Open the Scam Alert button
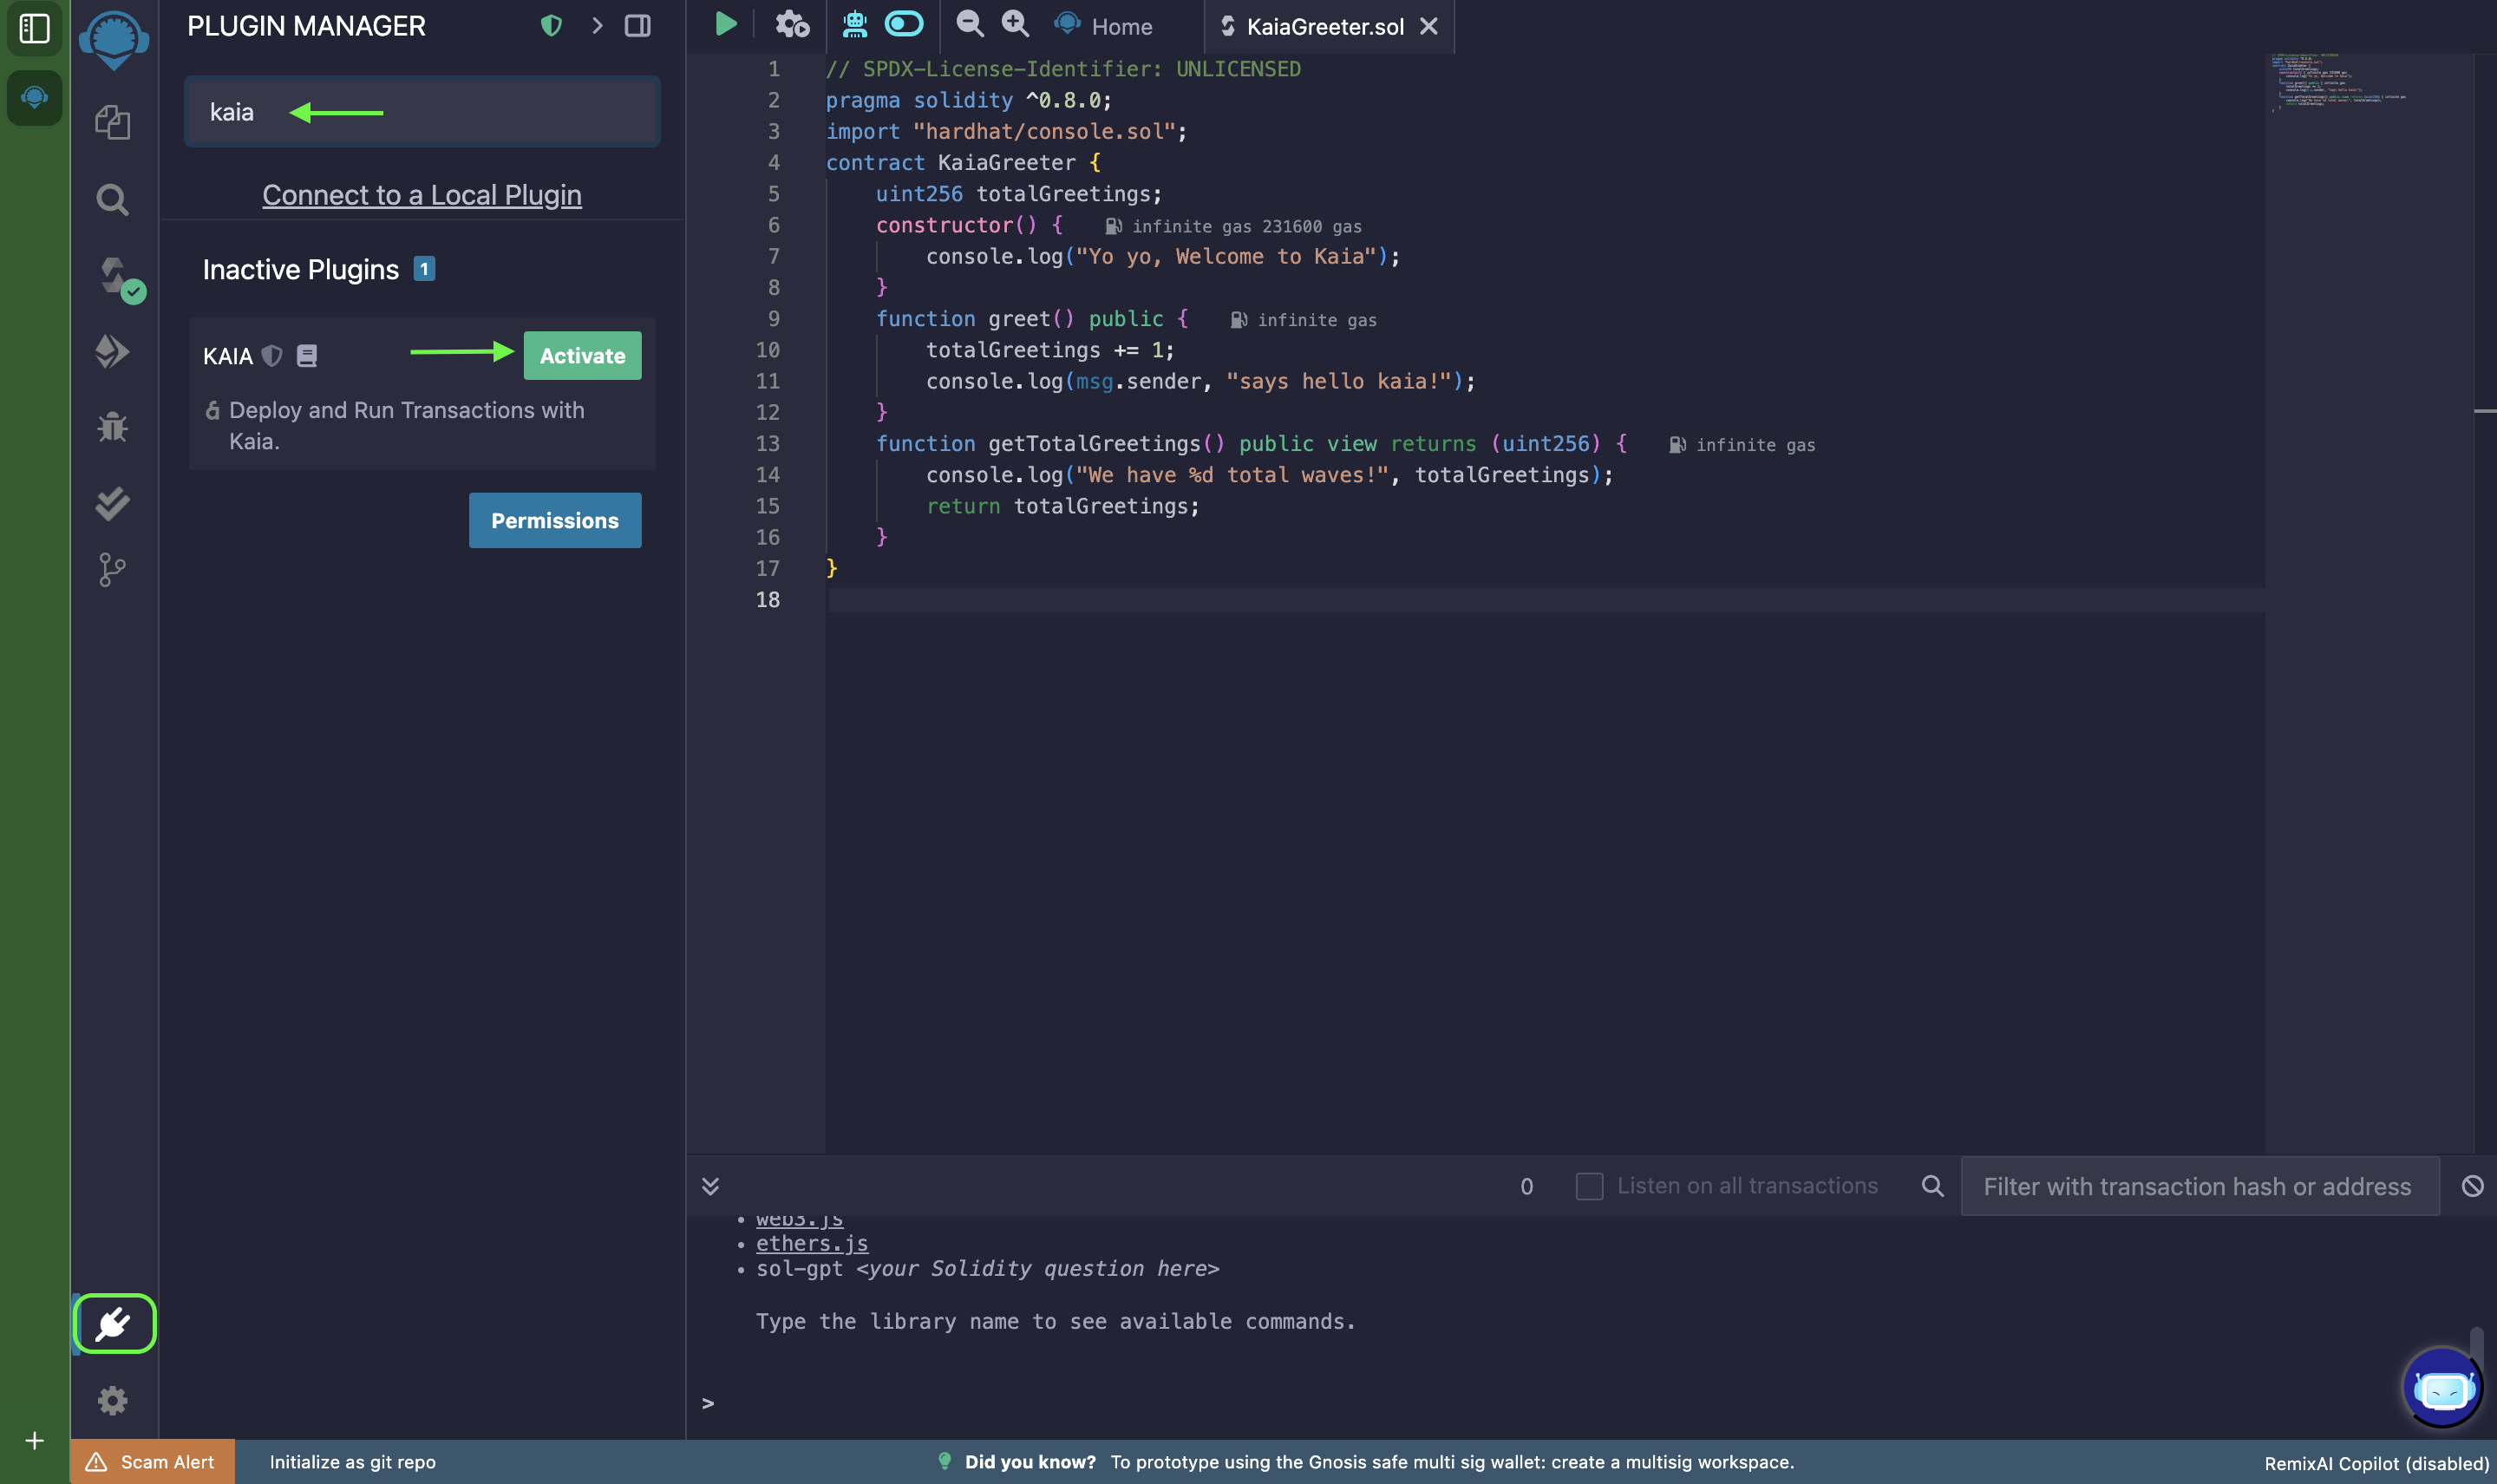Image resolution: width=2497 pixels, height=1484 pixels. click(152, 1462)
